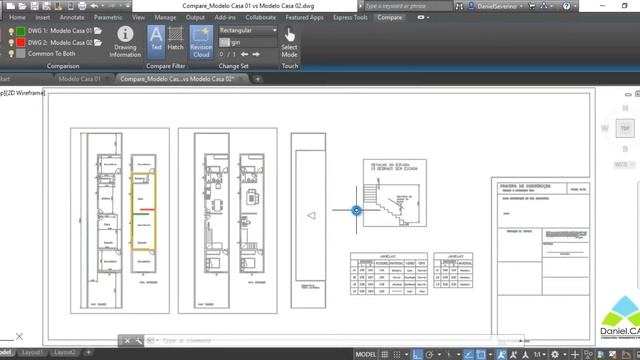Switch to the Layout2 tab

(x=64, y=352)
